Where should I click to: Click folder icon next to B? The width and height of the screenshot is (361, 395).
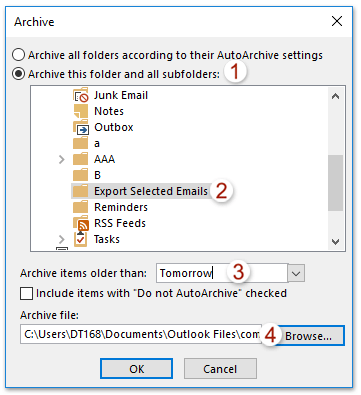pos(80,175)
